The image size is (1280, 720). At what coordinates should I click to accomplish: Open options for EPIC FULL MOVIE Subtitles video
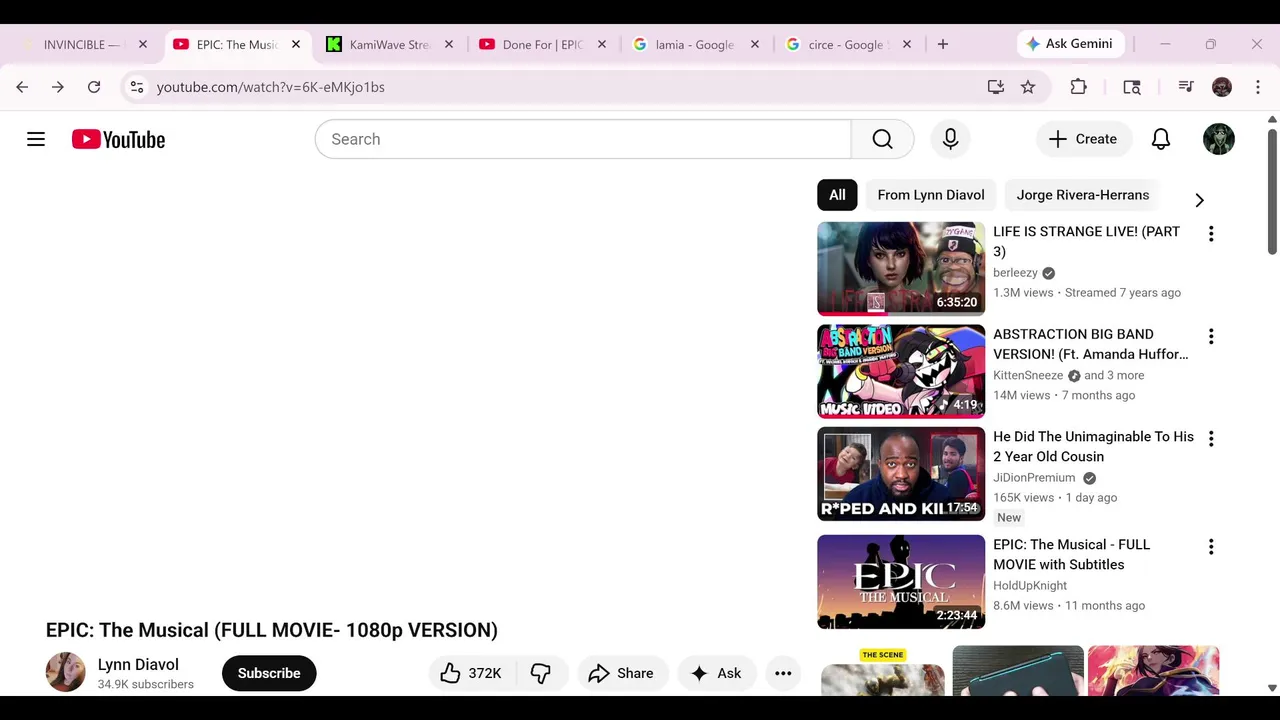coord(1211,546)
